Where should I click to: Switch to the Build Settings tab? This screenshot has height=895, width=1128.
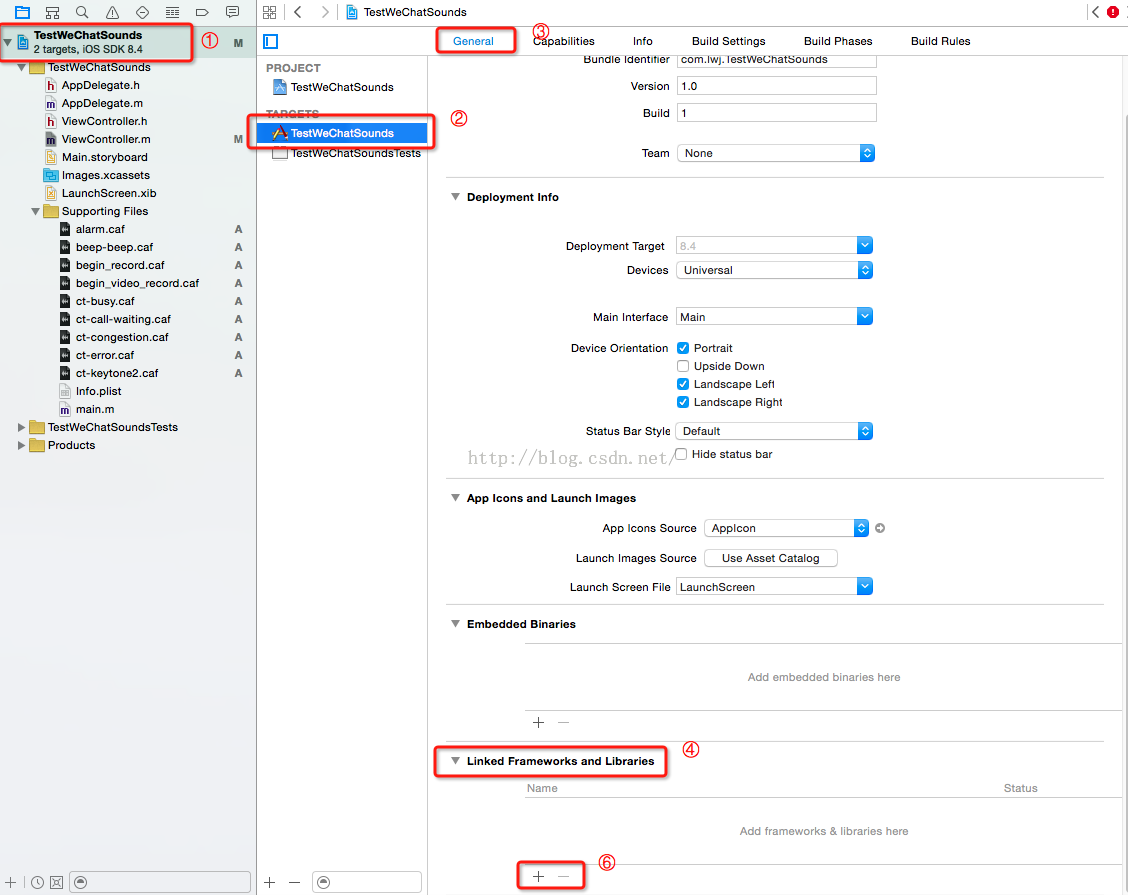coord(728,41)
